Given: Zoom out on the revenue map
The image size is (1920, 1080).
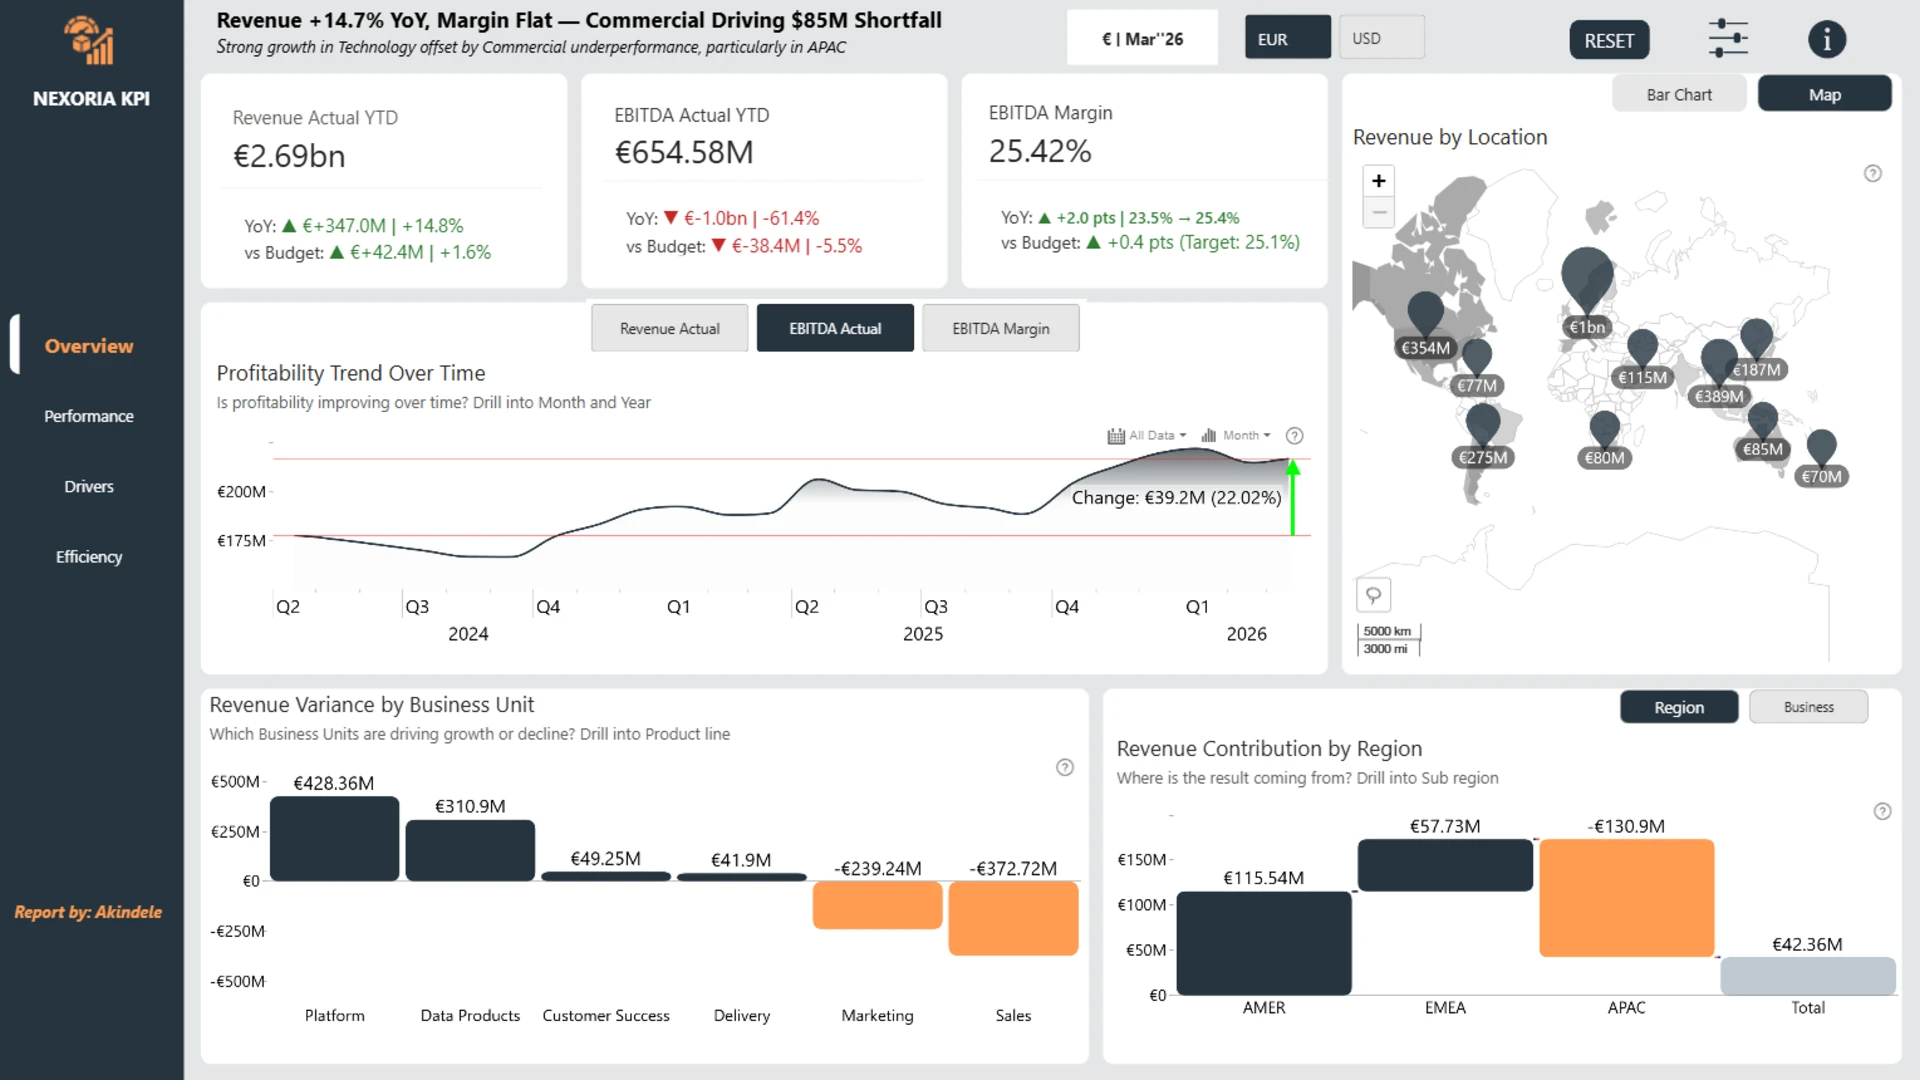Looking at the screenshot, I should pos(1378,212).
